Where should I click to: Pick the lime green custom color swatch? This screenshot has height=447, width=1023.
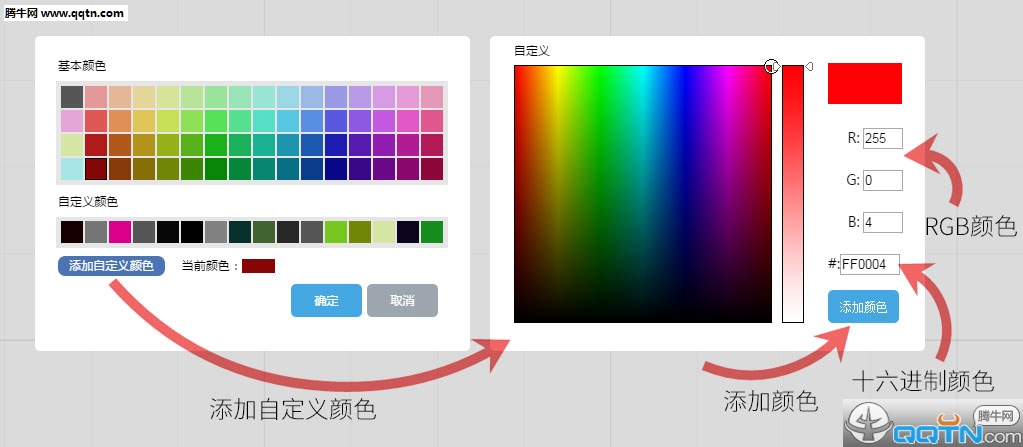click(x=336, y=232)
